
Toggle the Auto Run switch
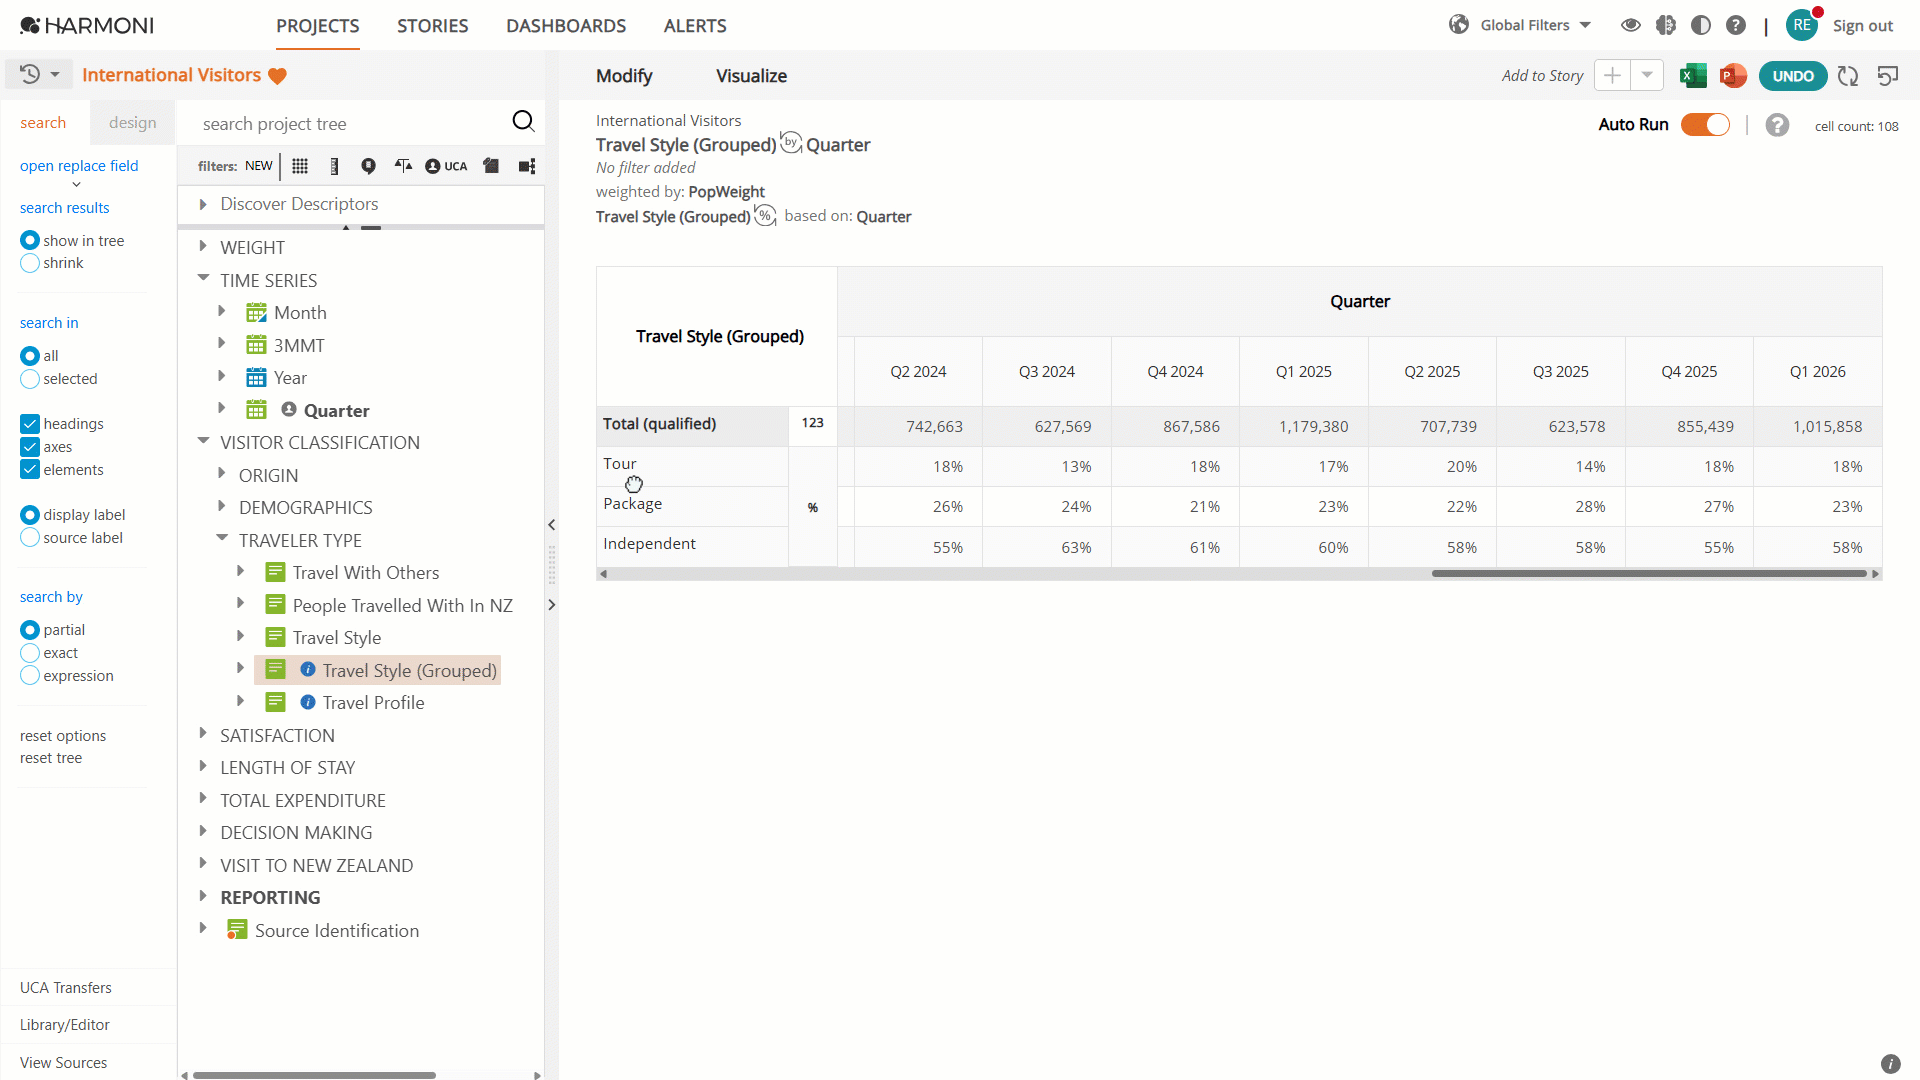(1705, 125)
